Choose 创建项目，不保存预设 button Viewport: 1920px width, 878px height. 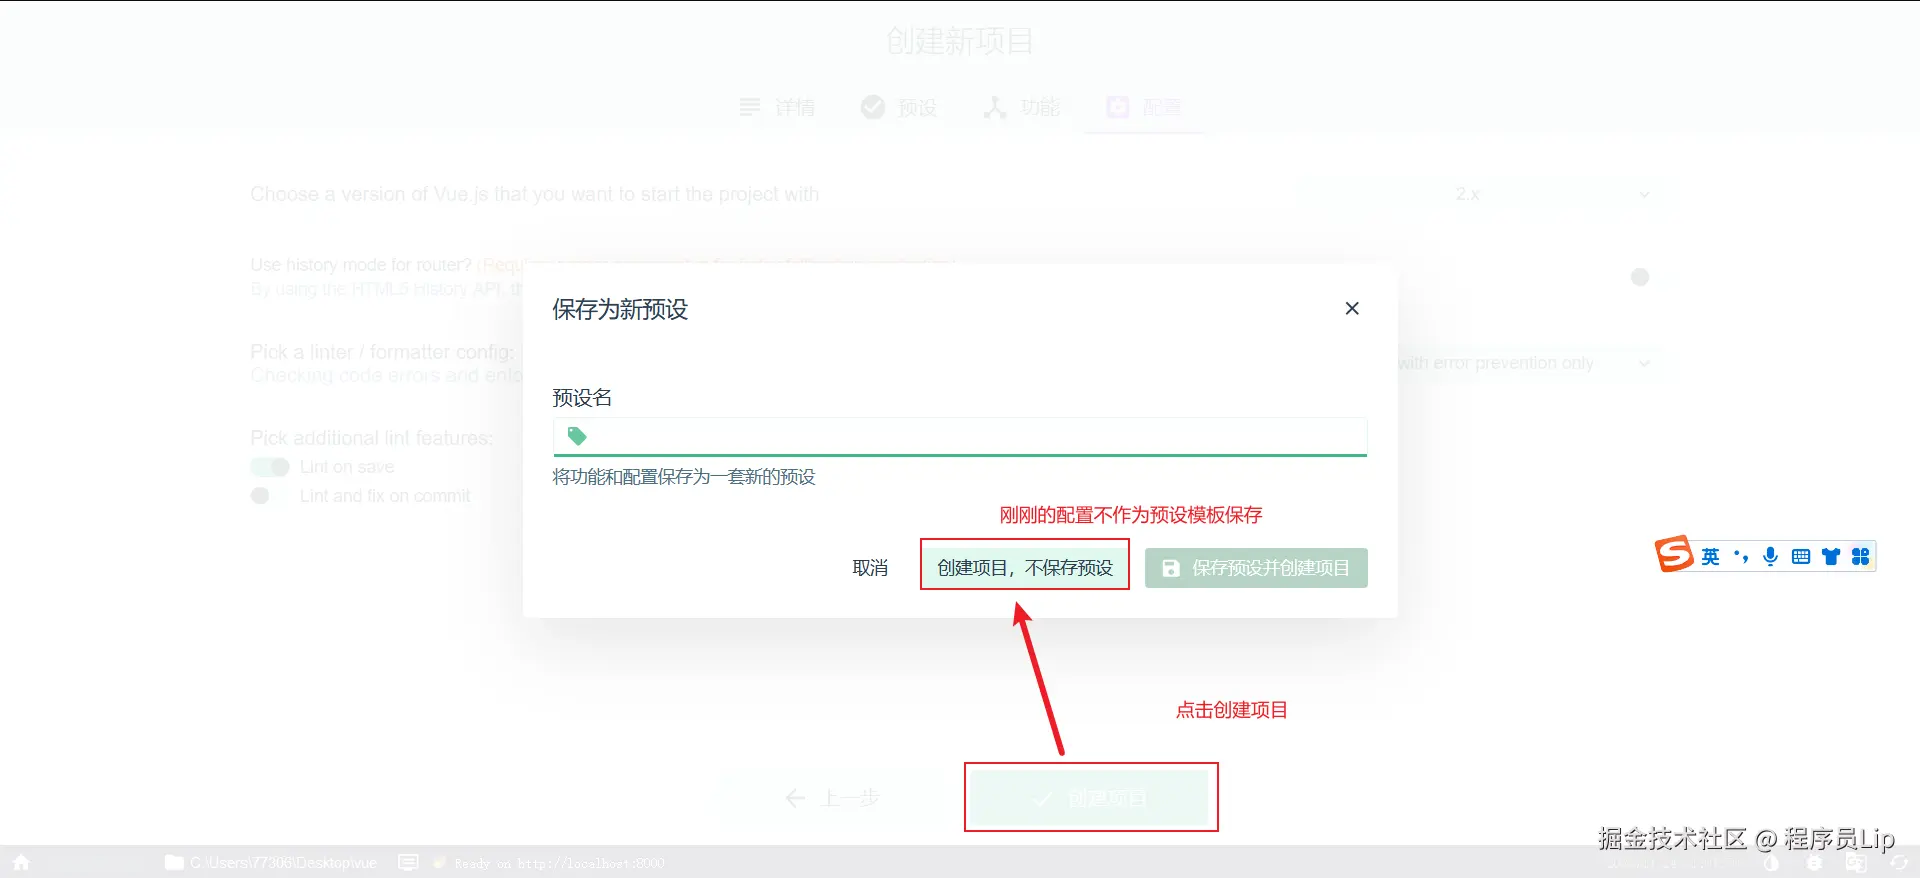tap(1025, 568)
